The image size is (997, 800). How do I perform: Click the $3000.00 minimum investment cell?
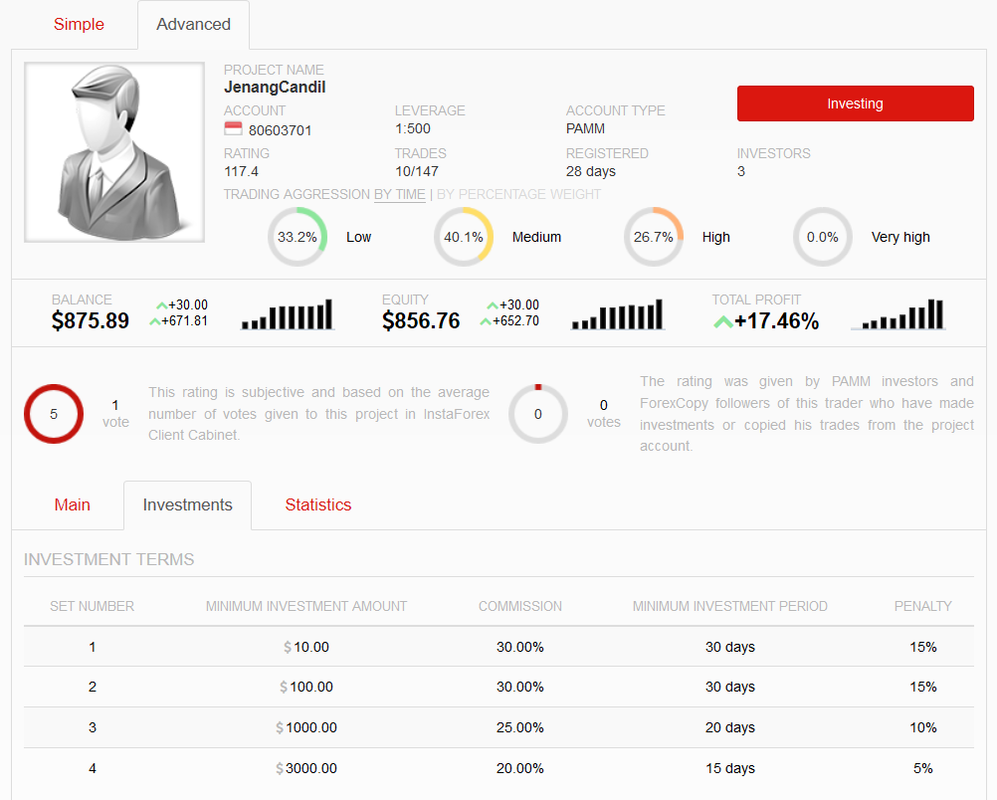tap(306, 768)
